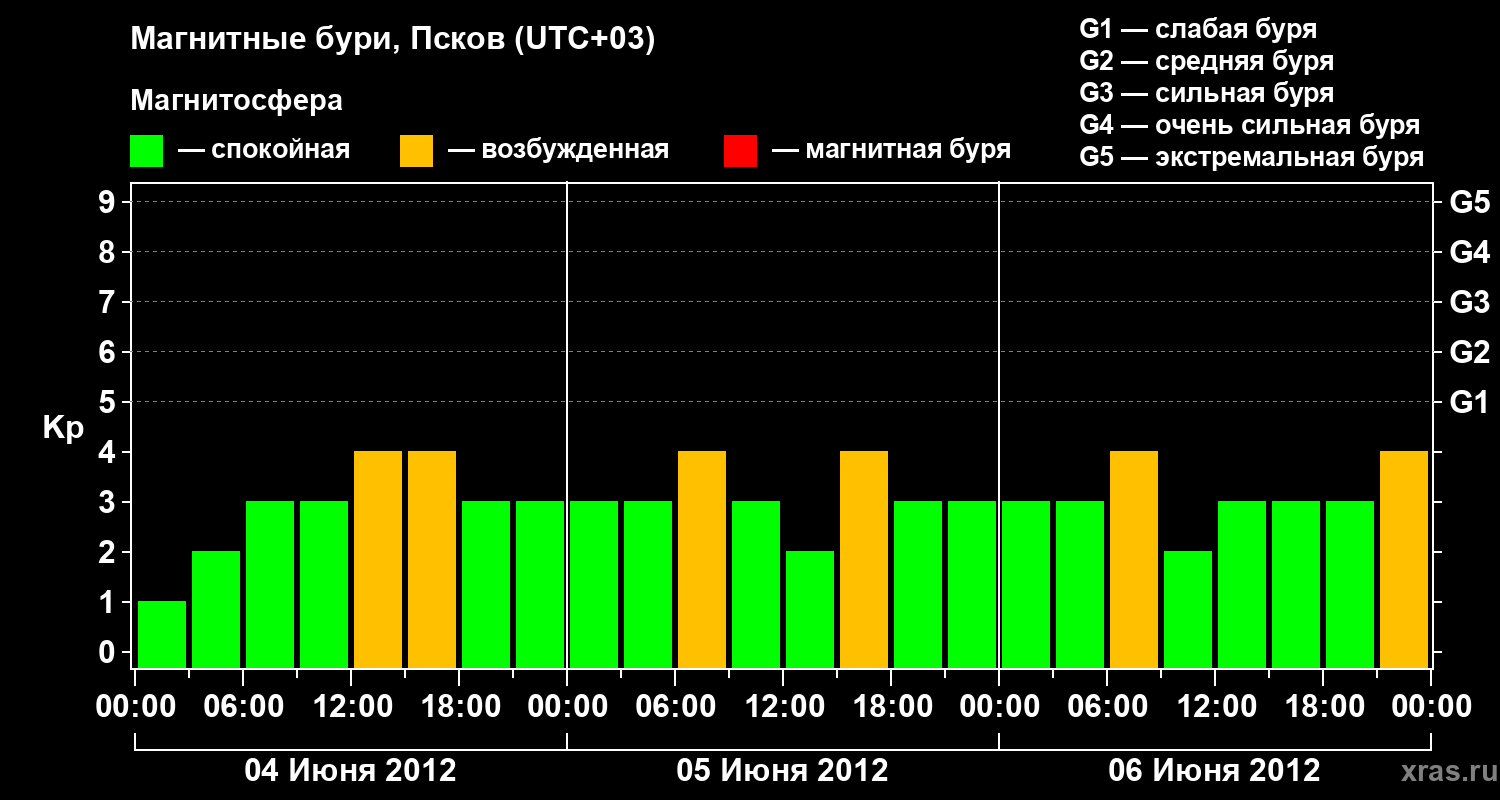Image resolution: width=1500 pixels, height=800 pixels.
Task: Click the orange 'возбужденная' legend swatch
Action: point(416,151)
